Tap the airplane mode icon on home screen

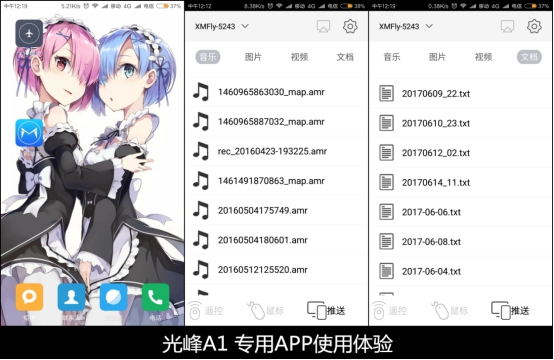click(x=29, y=33)
